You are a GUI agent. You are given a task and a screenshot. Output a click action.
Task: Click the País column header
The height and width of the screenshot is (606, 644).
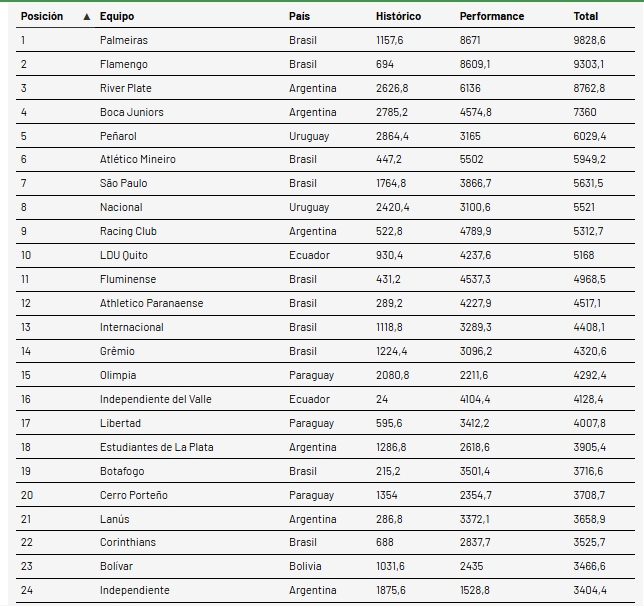click(x=299, y=17)
